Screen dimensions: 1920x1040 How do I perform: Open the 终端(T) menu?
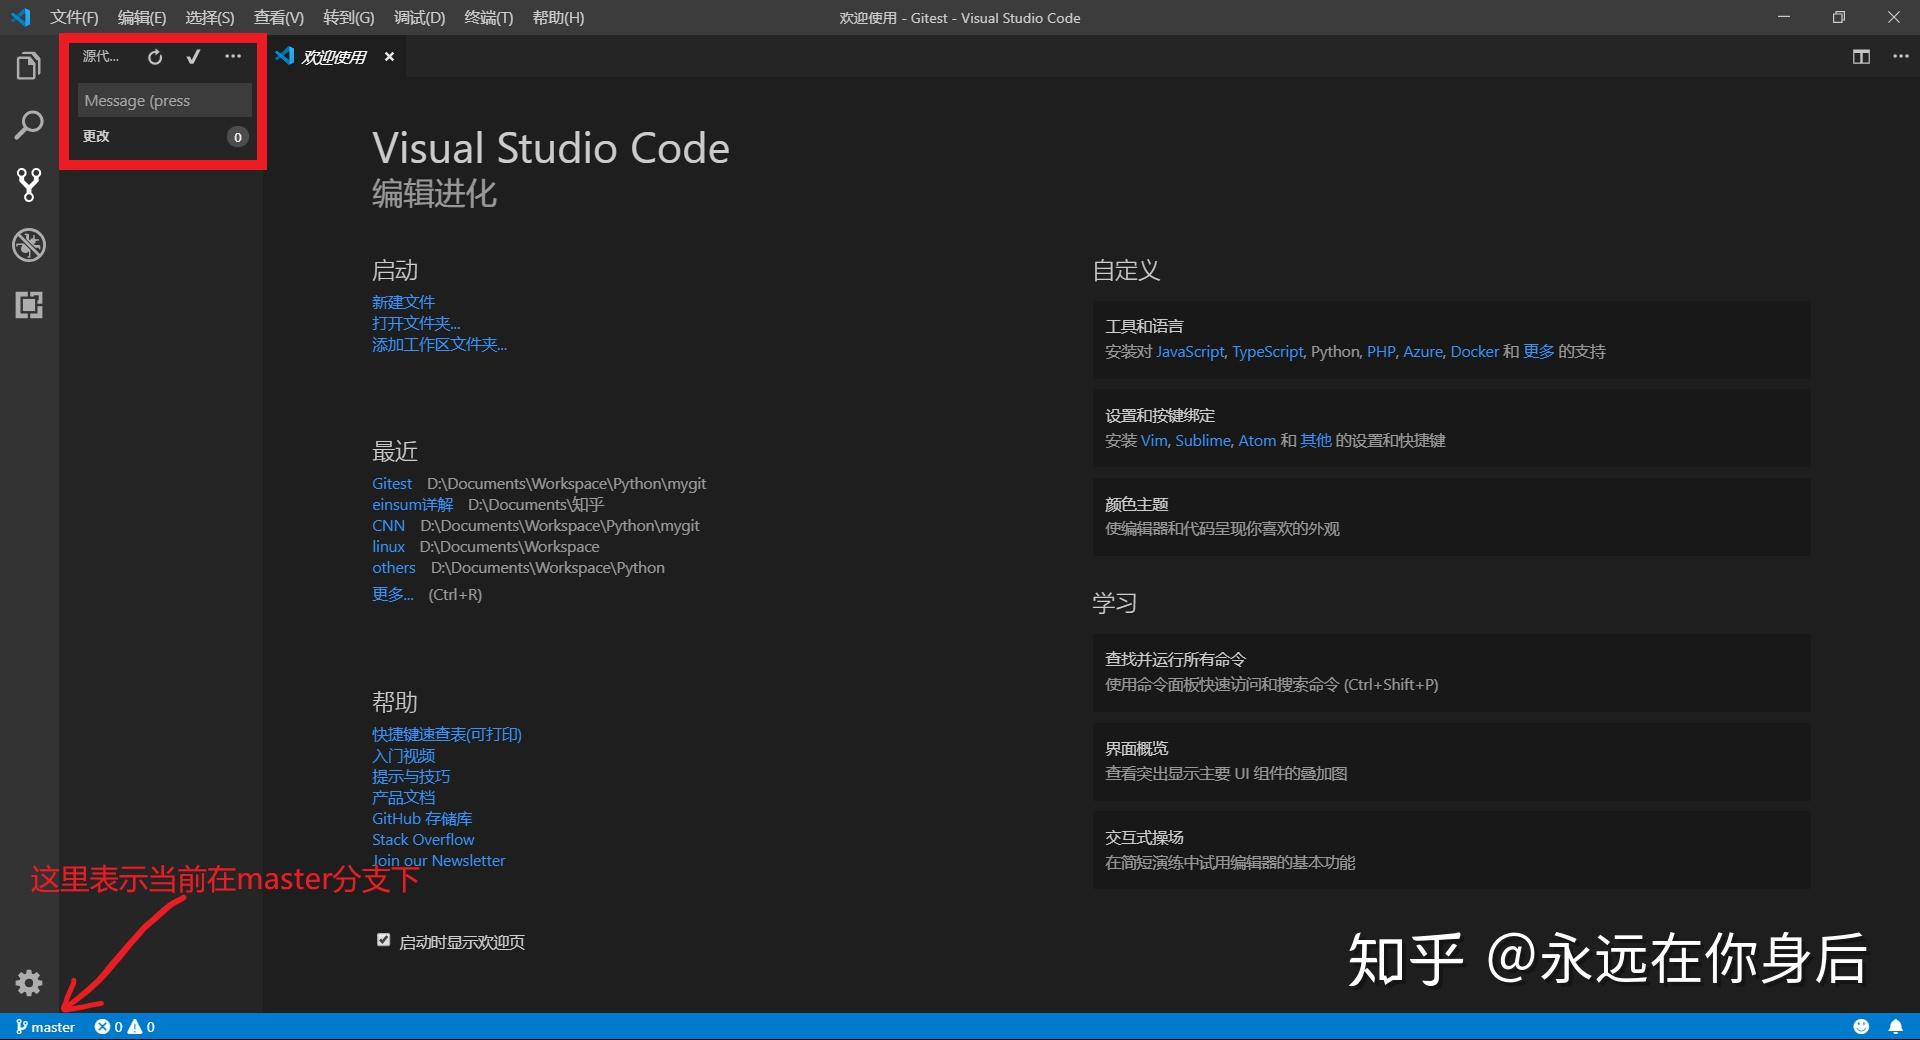pos(489,18)
